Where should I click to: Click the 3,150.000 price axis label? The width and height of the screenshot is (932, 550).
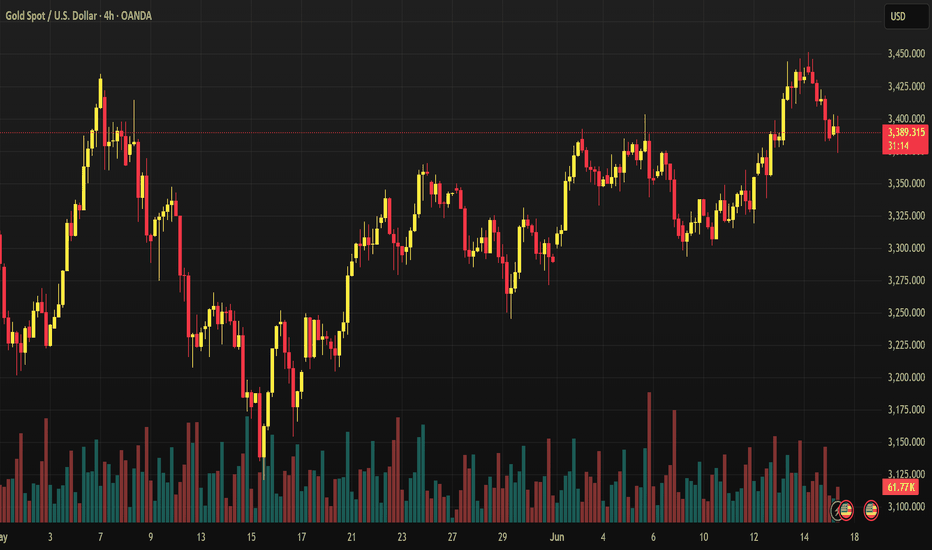click(x=906, y=442)
